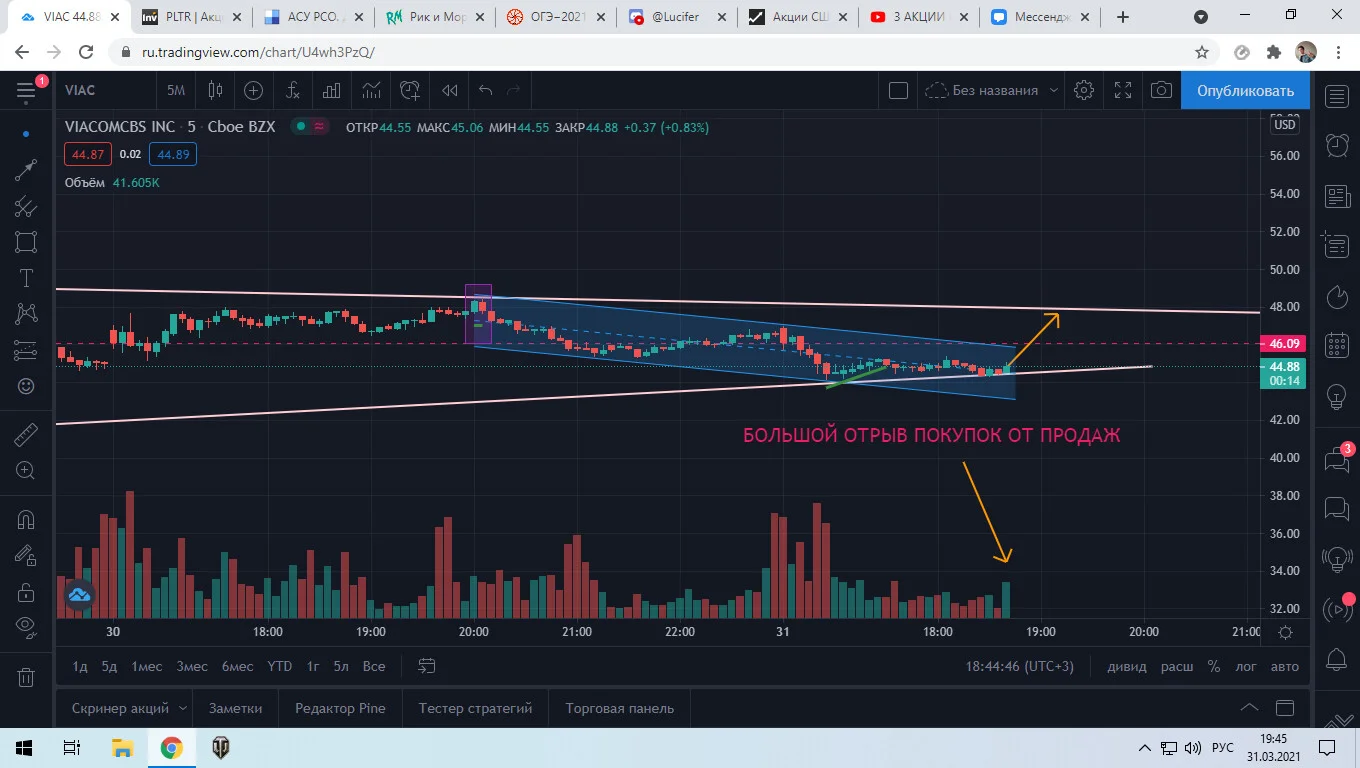
Task: Select the patterns drawing tool
Action: pos(26,314)
